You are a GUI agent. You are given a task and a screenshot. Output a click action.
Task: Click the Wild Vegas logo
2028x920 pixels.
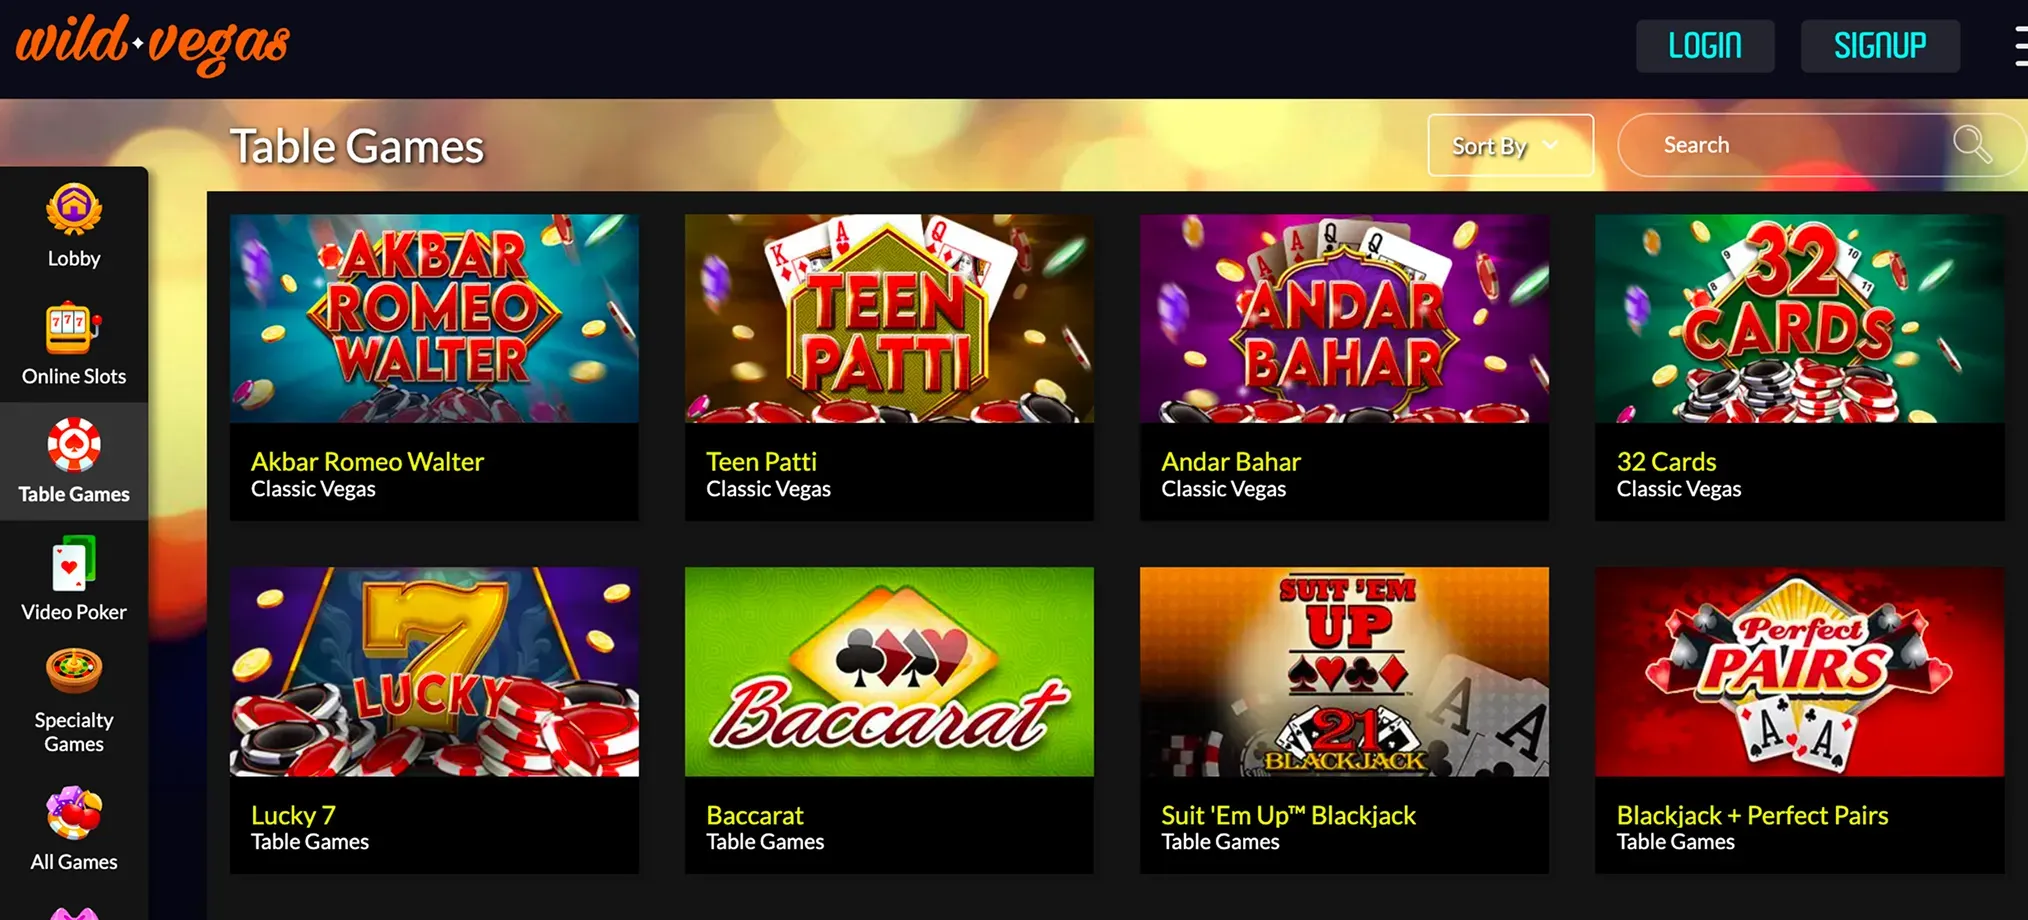coord(153,44)
